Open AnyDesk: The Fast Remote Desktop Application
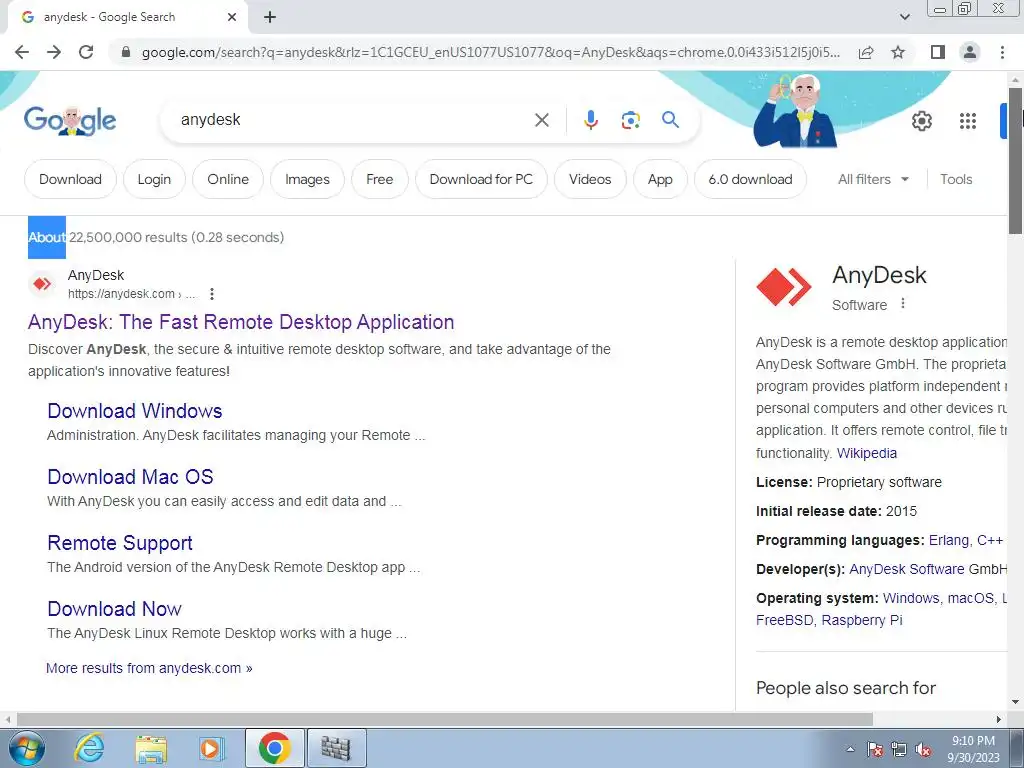 (x=241, y=322)
